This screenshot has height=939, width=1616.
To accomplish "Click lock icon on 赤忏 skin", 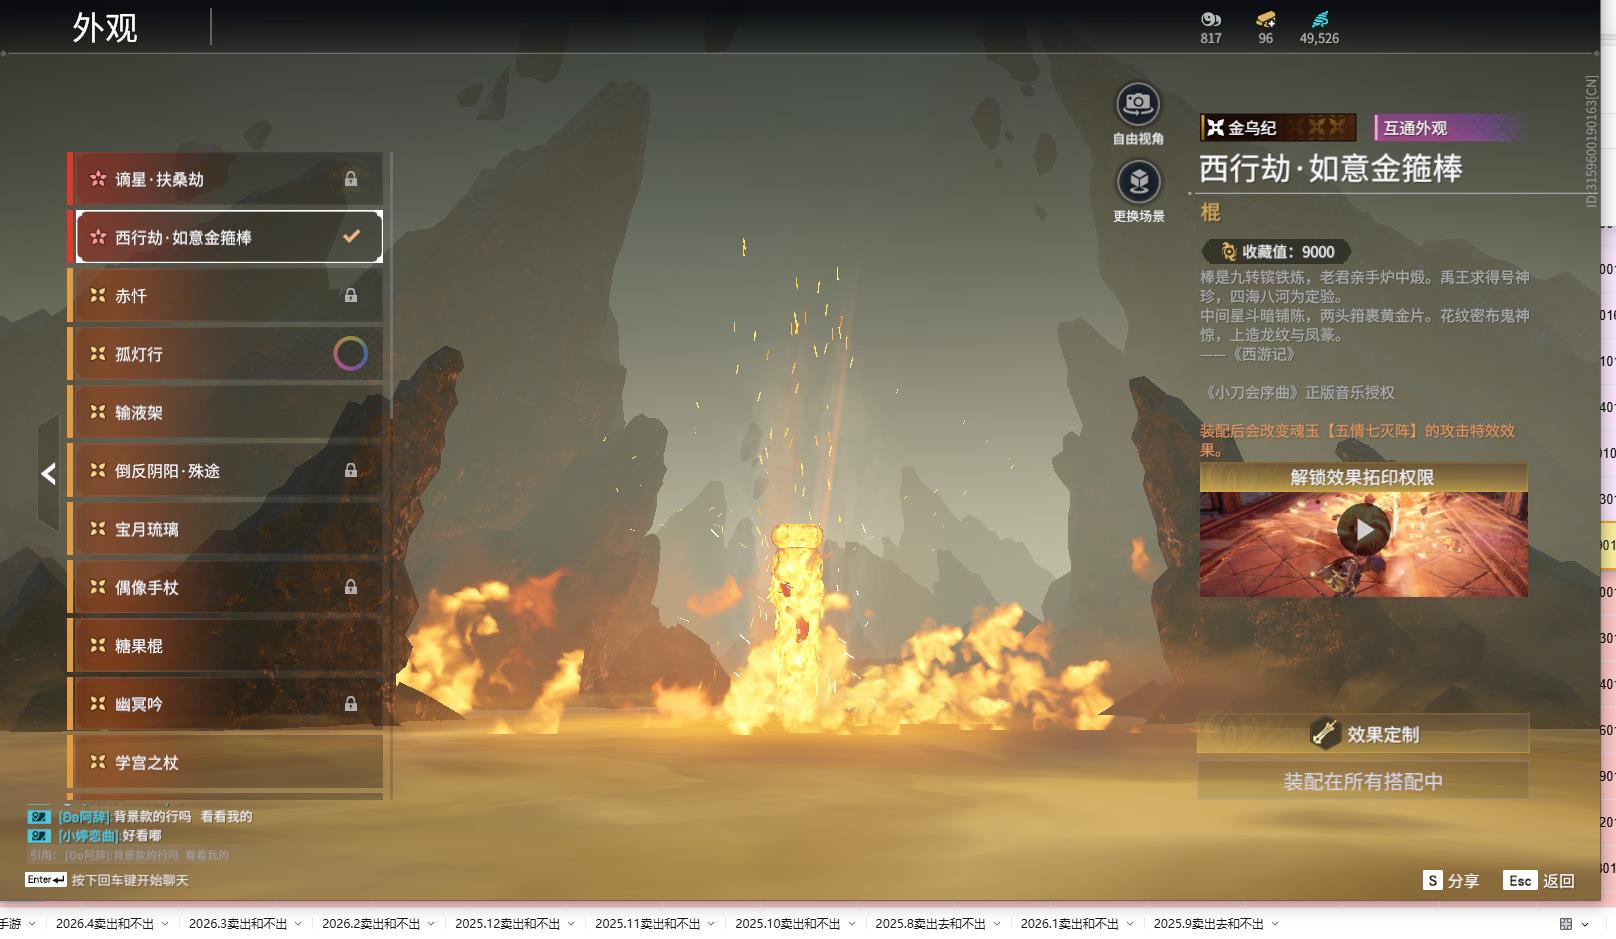I will click(351, 296).
